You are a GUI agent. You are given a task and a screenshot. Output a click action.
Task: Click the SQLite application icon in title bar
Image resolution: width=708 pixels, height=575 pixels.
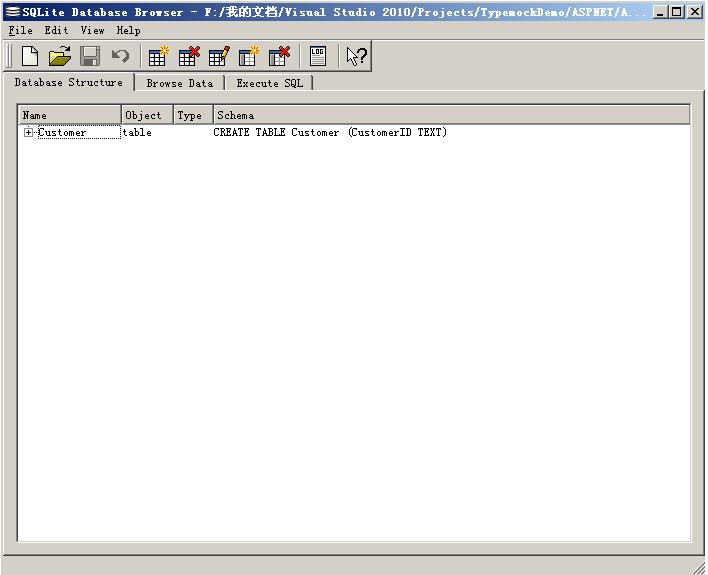pyautogui.click(x=13, y=12)
